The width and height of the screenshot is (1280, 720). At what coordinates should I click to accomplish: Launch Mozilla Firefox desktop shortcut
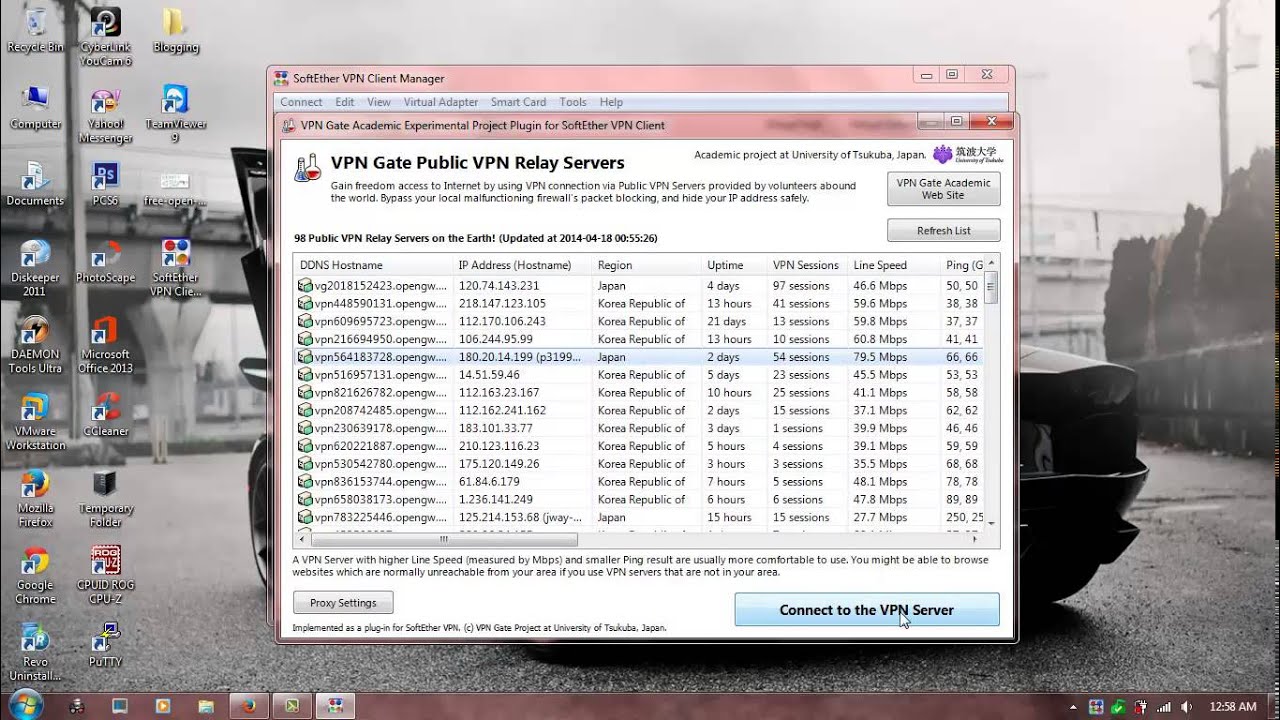35,498
